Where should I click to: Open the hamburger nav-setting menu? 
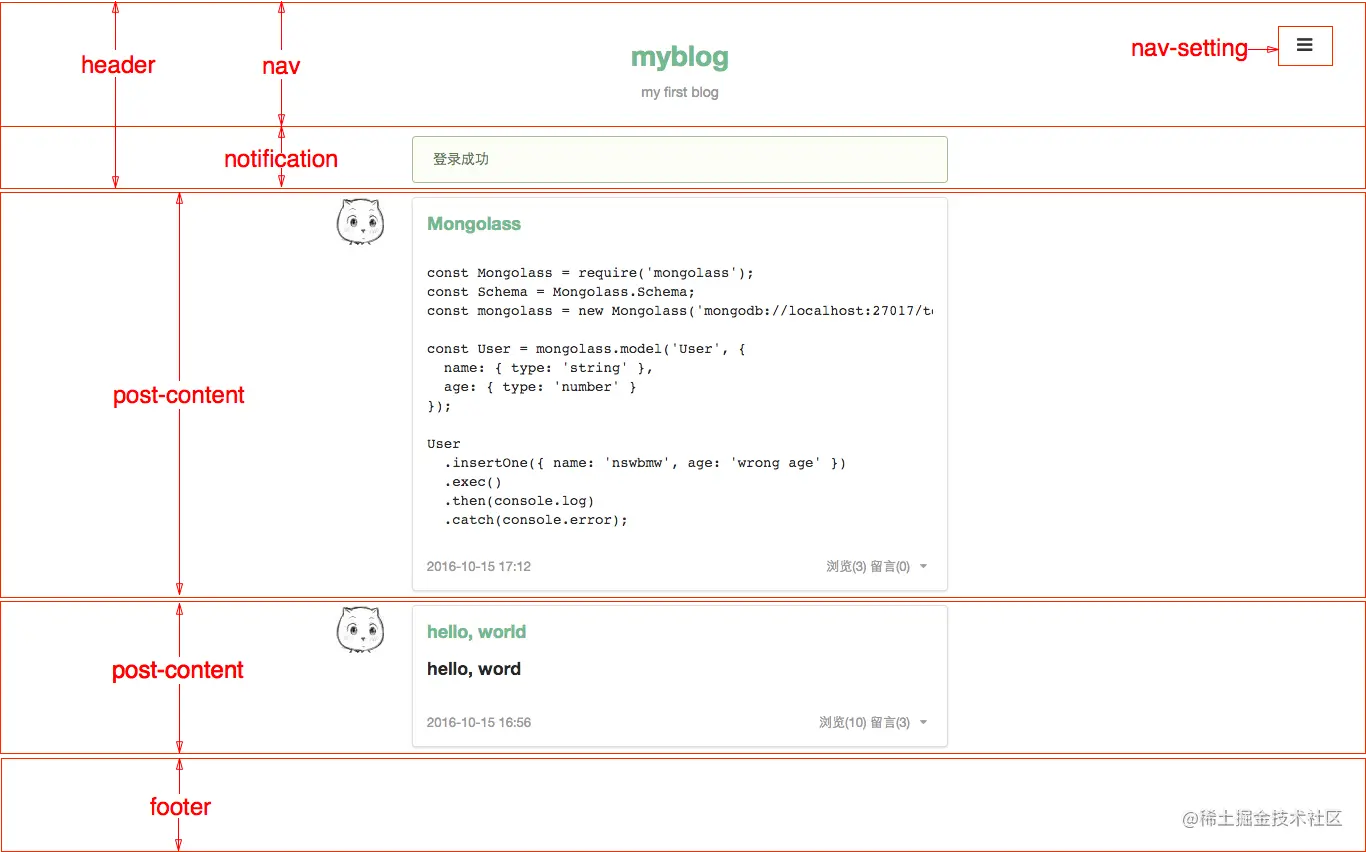click(1305, 46)
